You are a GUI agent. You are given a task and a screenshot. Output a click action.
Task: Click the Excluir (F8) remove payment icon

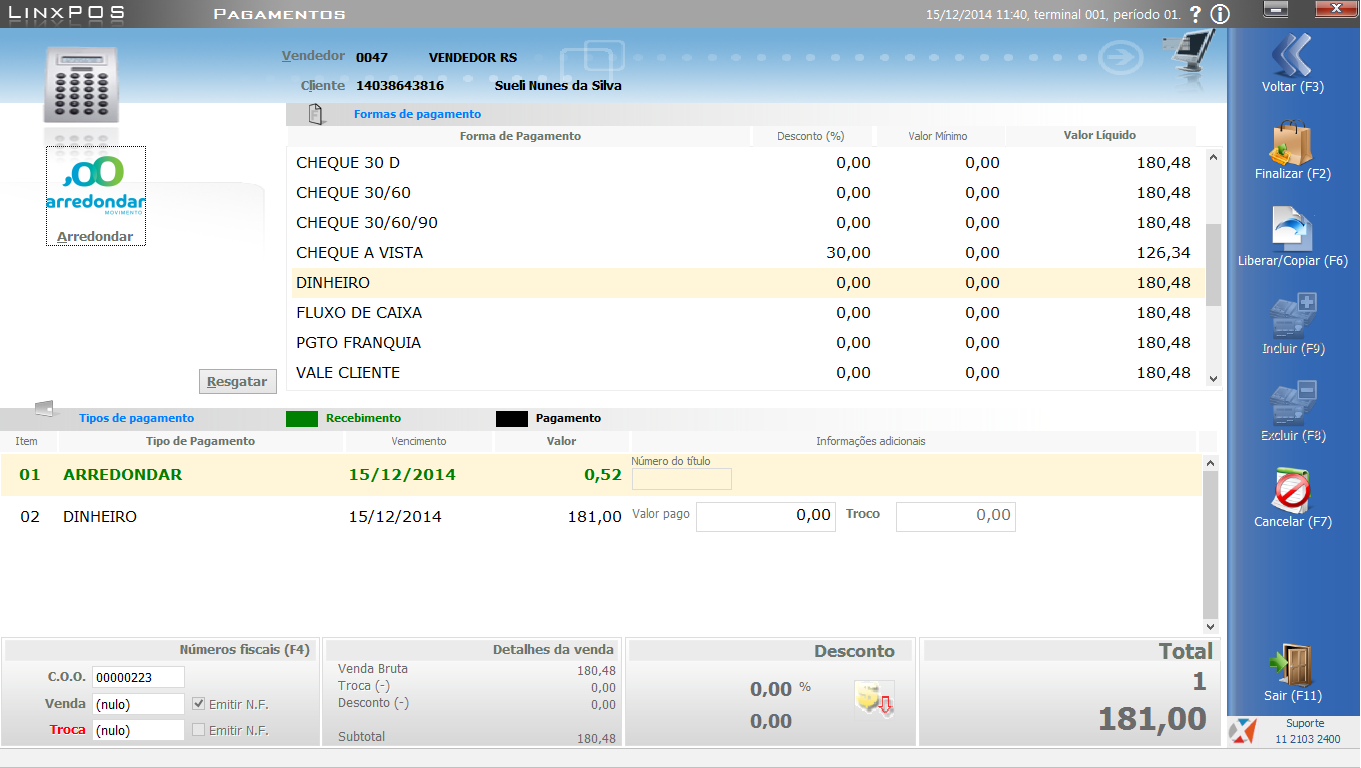(x=1293, y=403)
